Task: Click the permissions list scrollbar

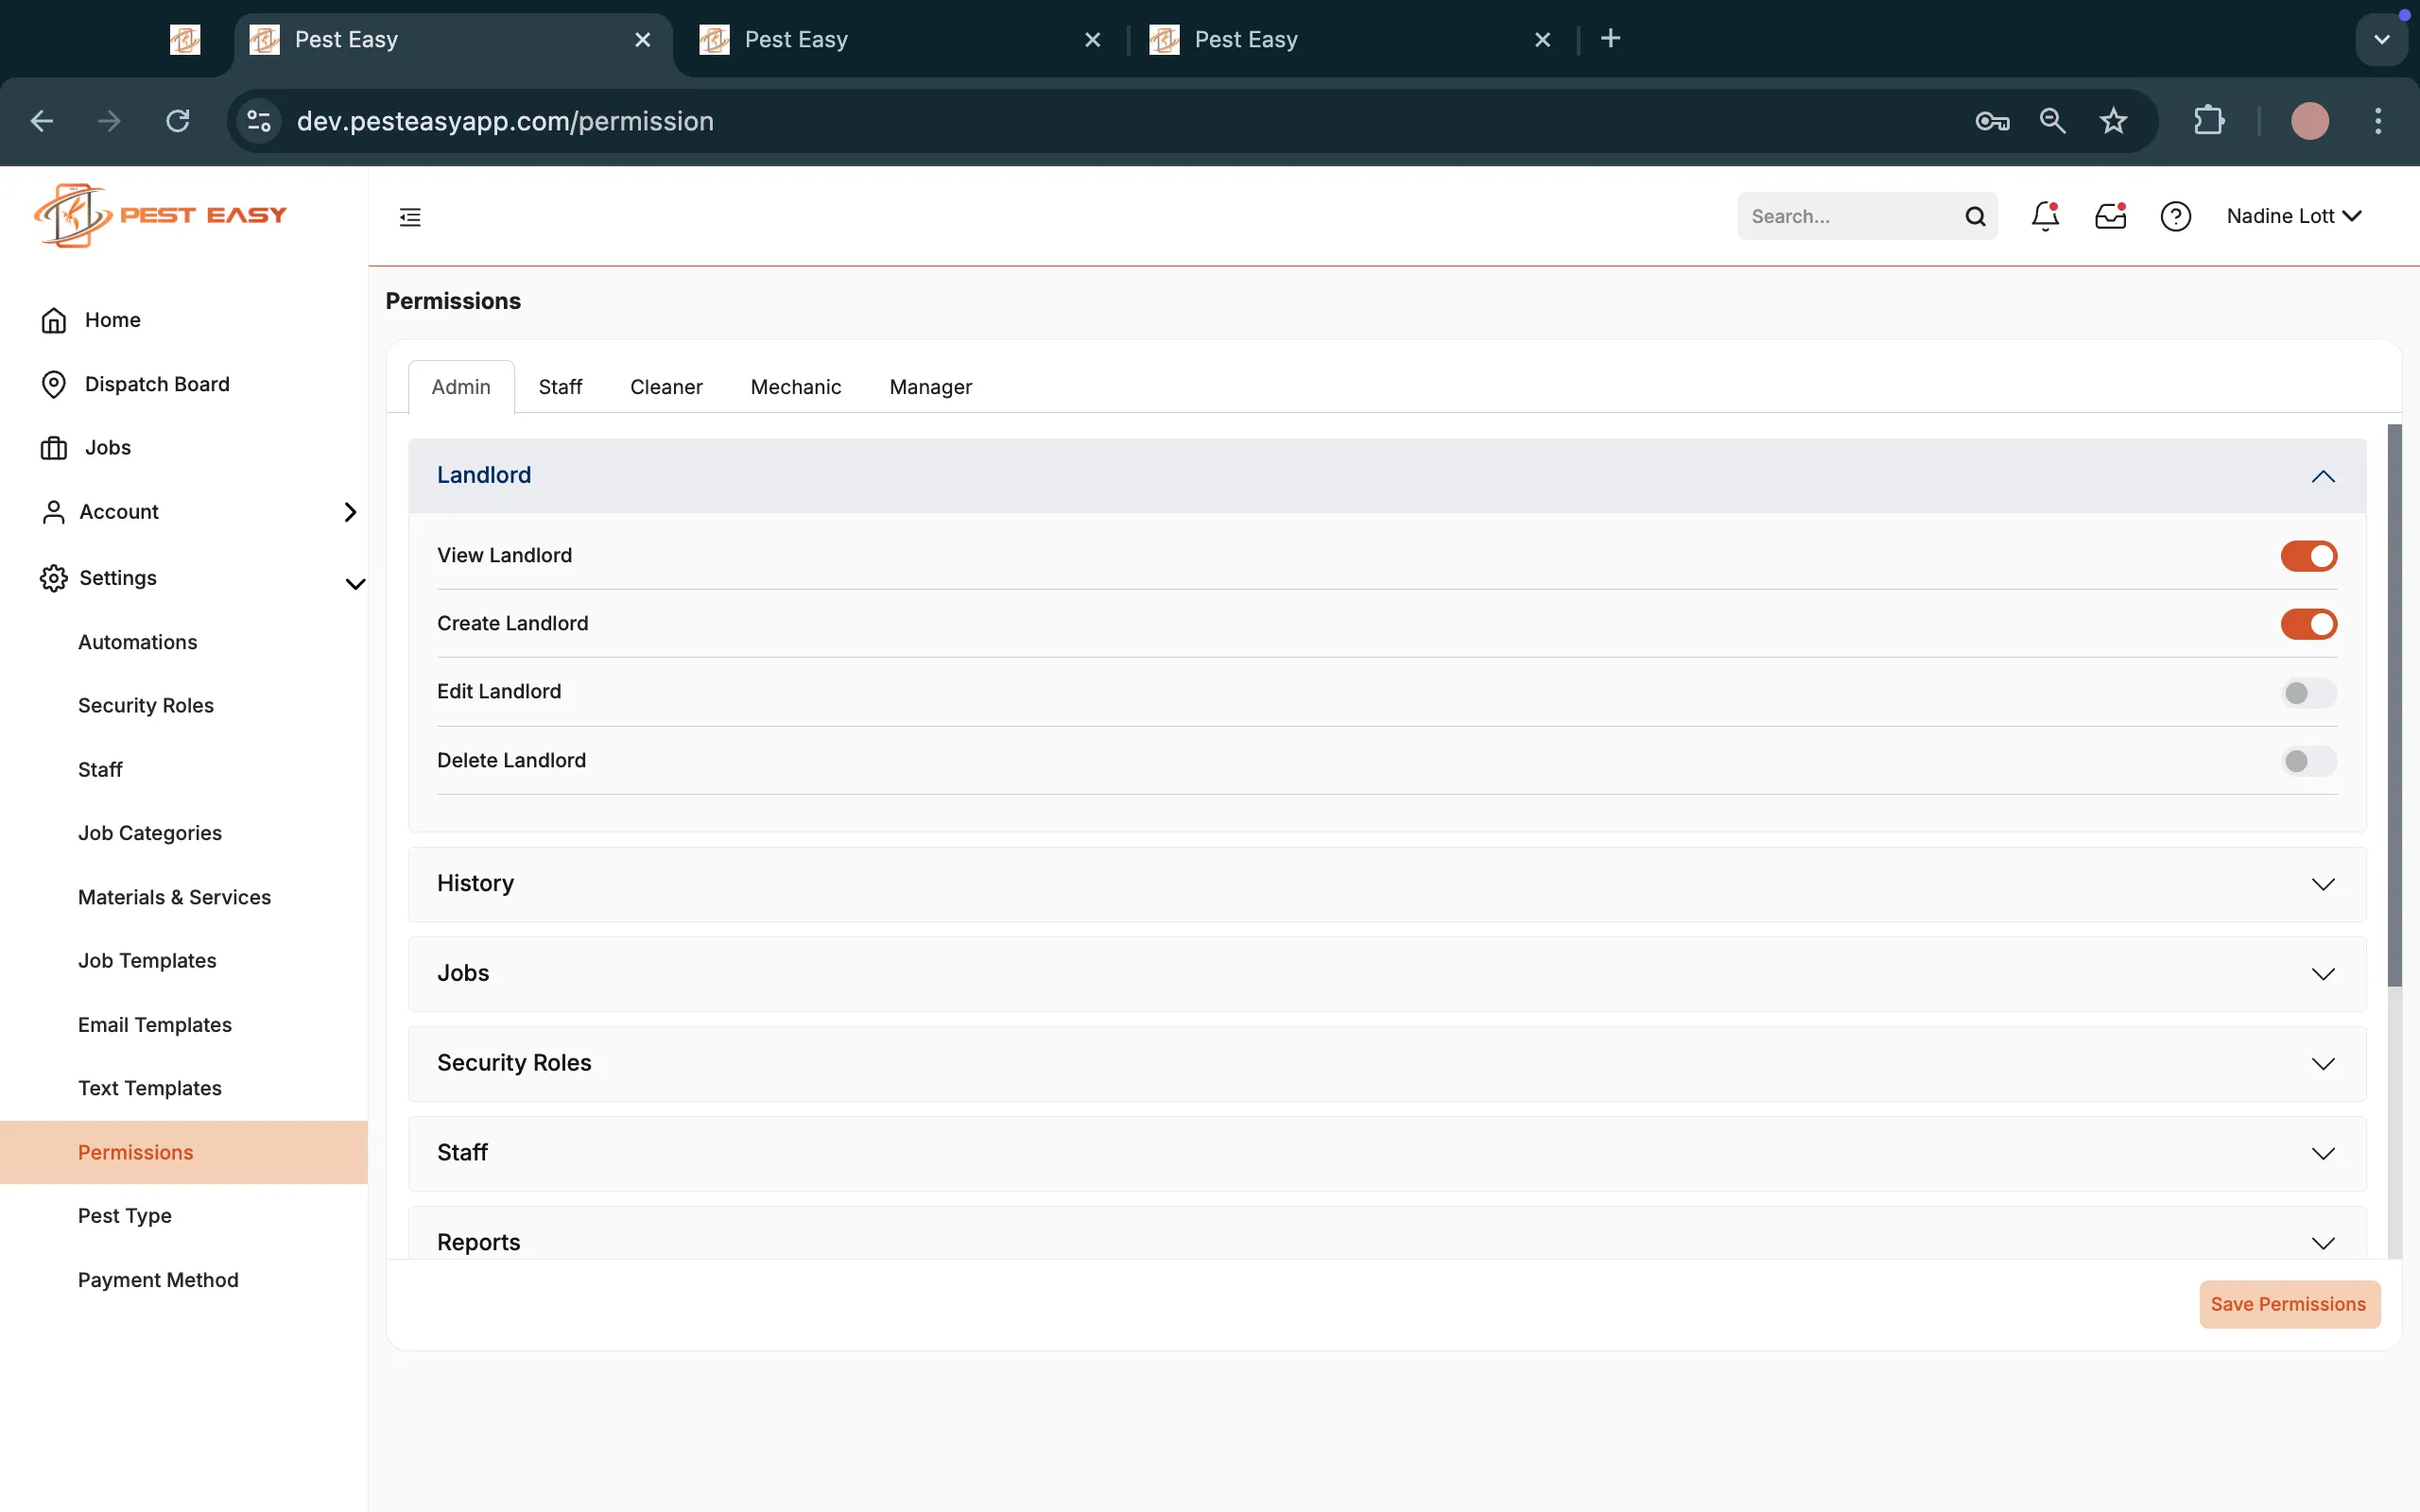Action: pyautogui.click(x=2394, y=705)
